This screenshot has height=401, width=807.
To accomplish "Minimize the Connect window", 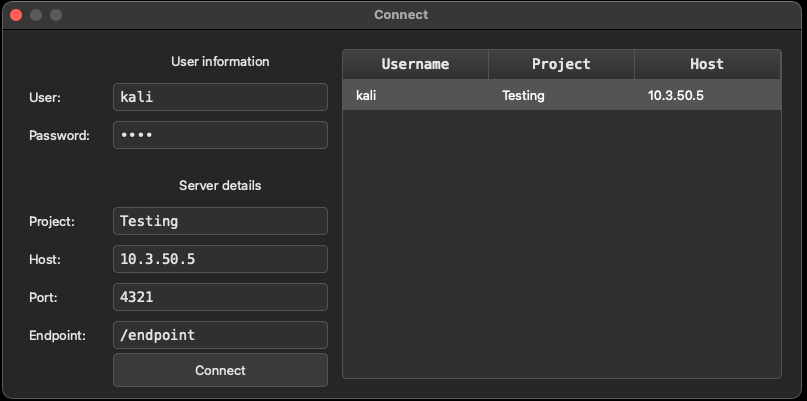I will coord(36,15).
